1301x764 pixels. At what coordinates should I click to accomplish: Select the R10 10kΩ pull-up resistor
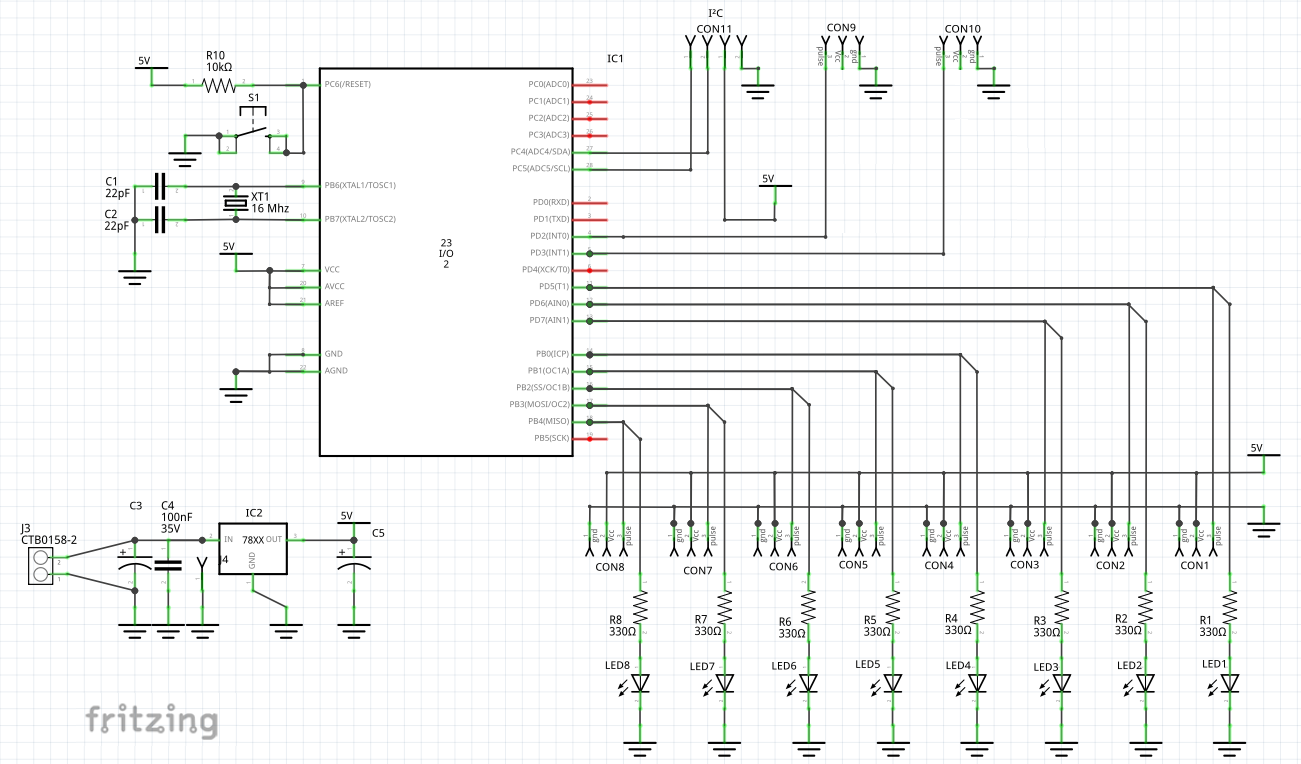pyautogui.click(x=218, y=85)
